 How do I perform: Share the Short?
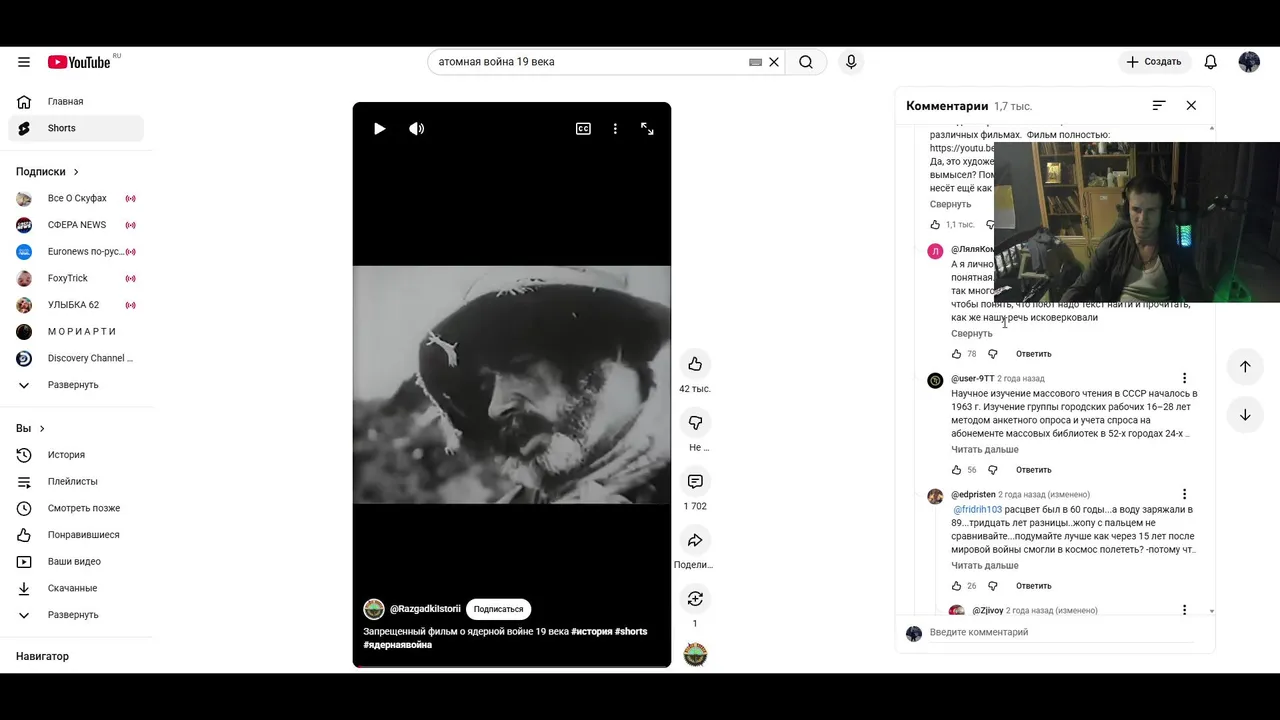(695, 541)
